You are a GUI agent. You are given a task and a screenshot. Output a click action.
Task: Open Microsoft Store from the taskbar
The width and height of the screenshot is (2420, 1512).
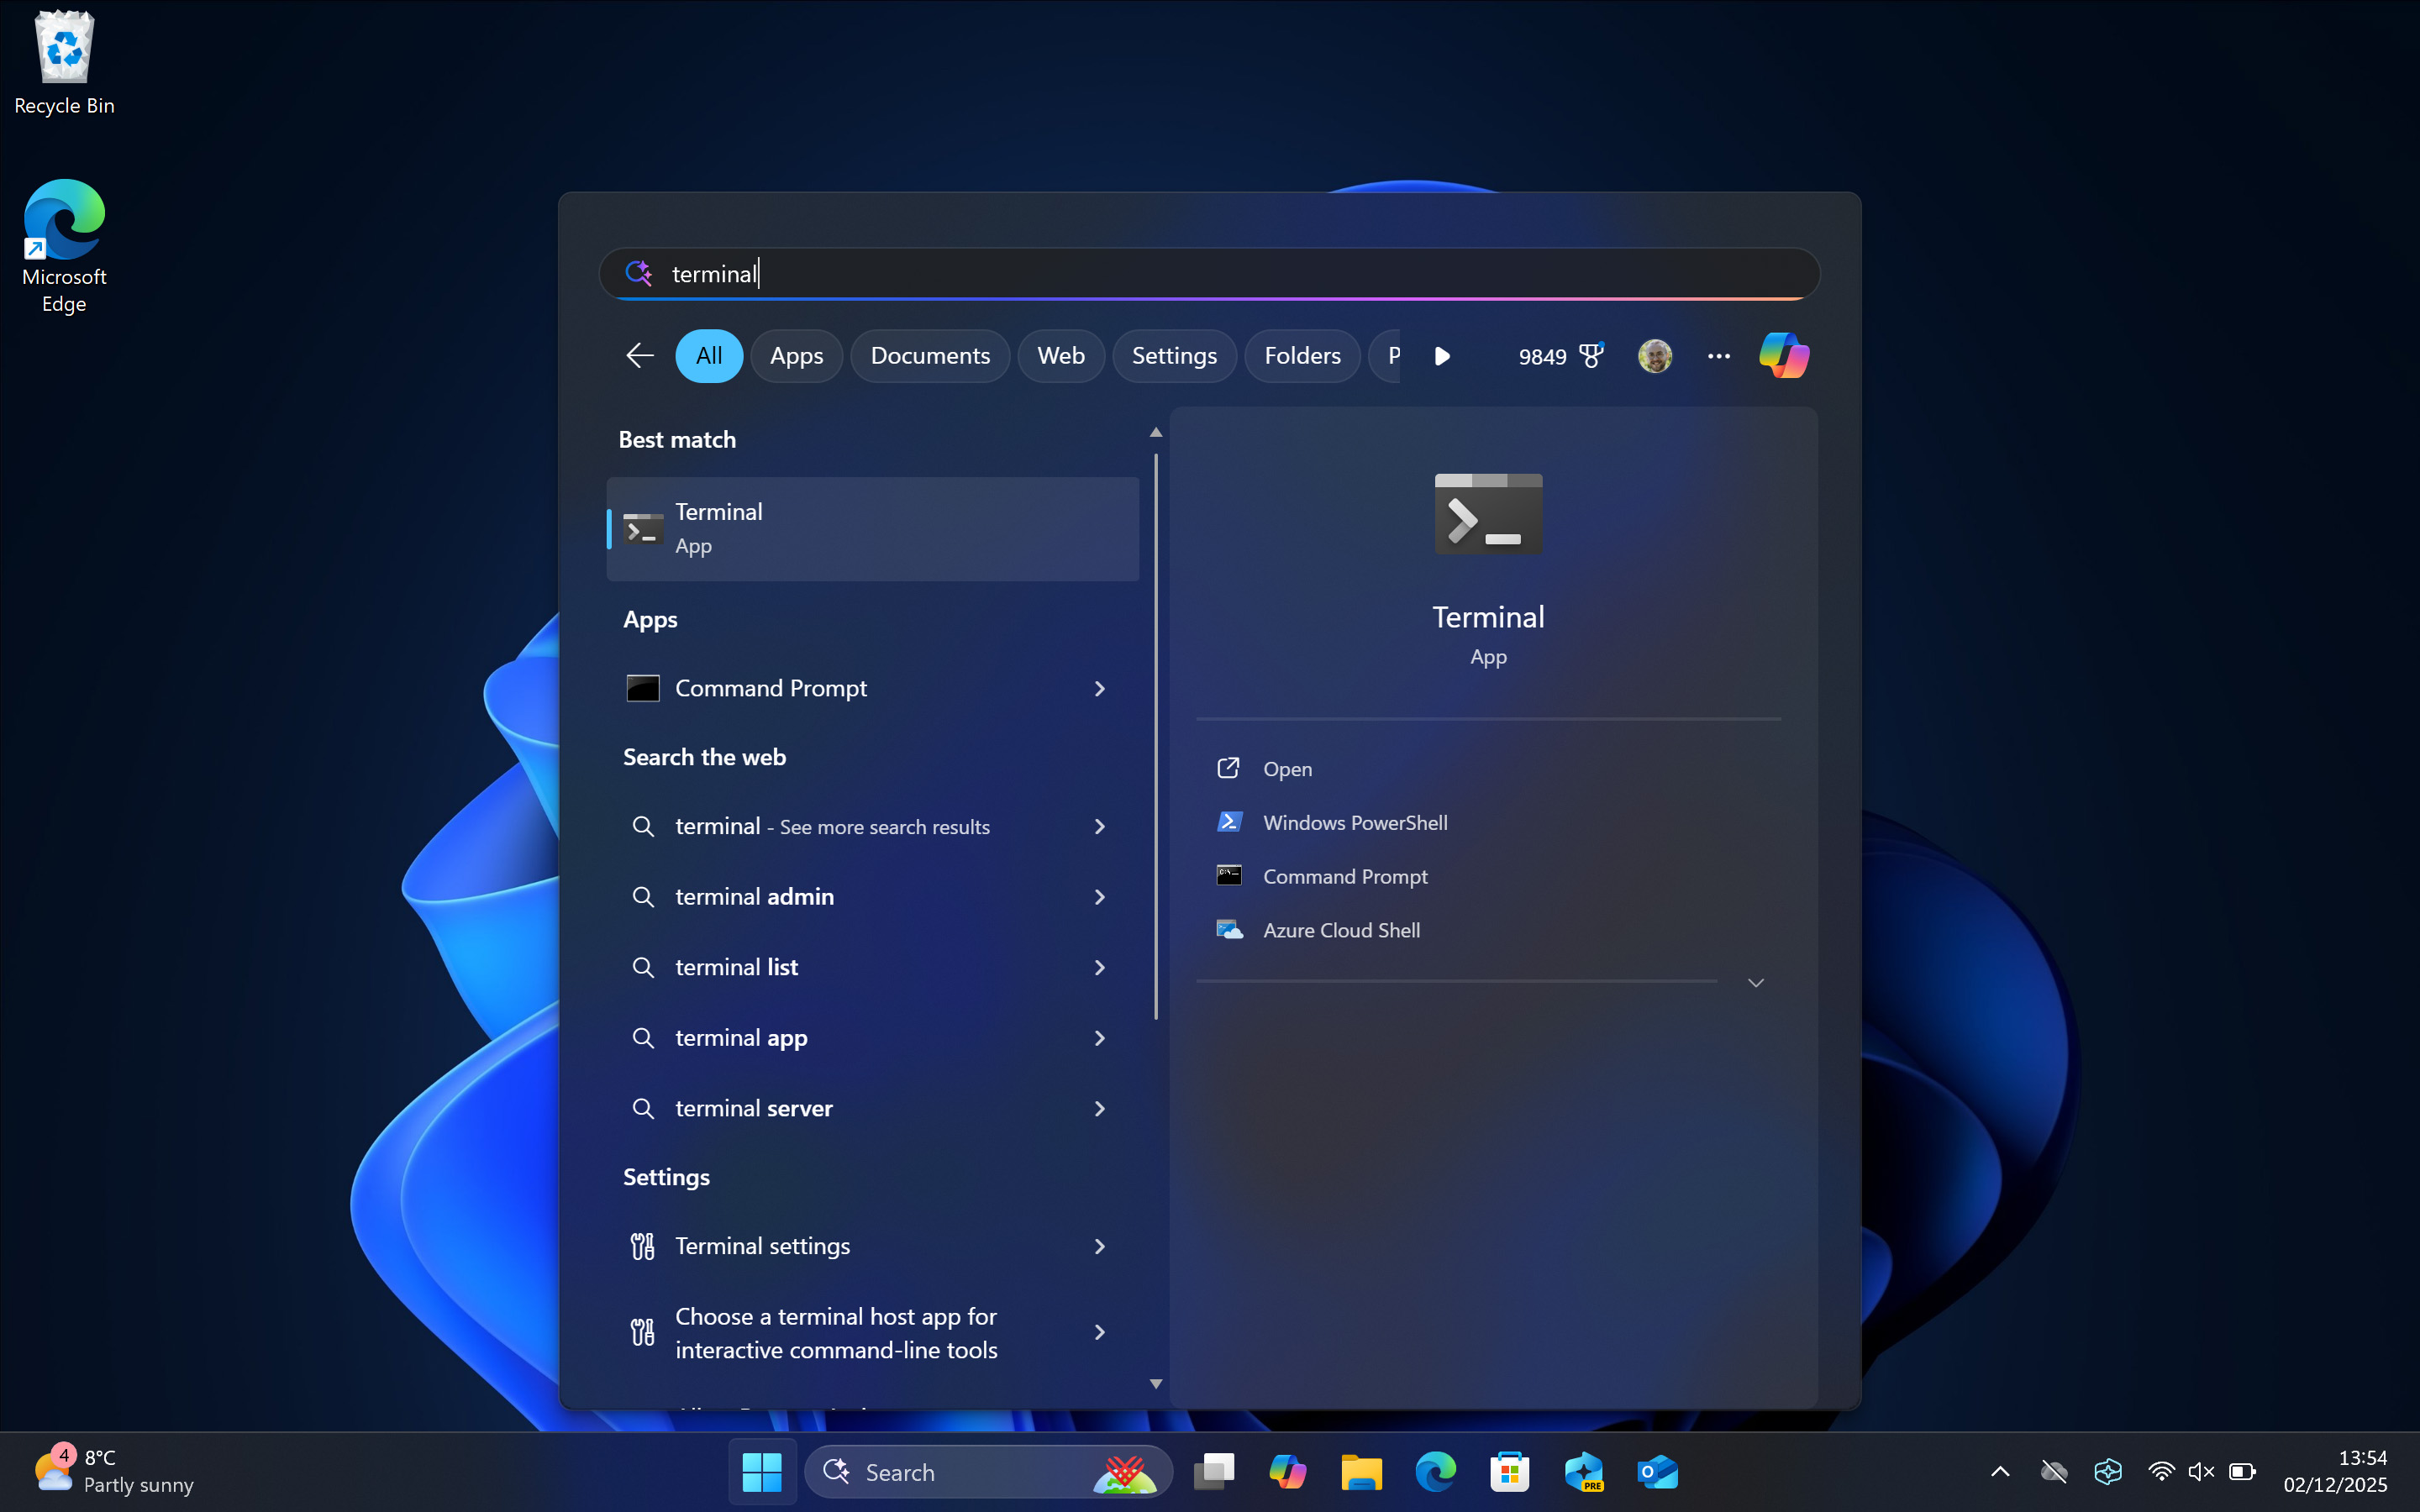coord(1510,1471)
